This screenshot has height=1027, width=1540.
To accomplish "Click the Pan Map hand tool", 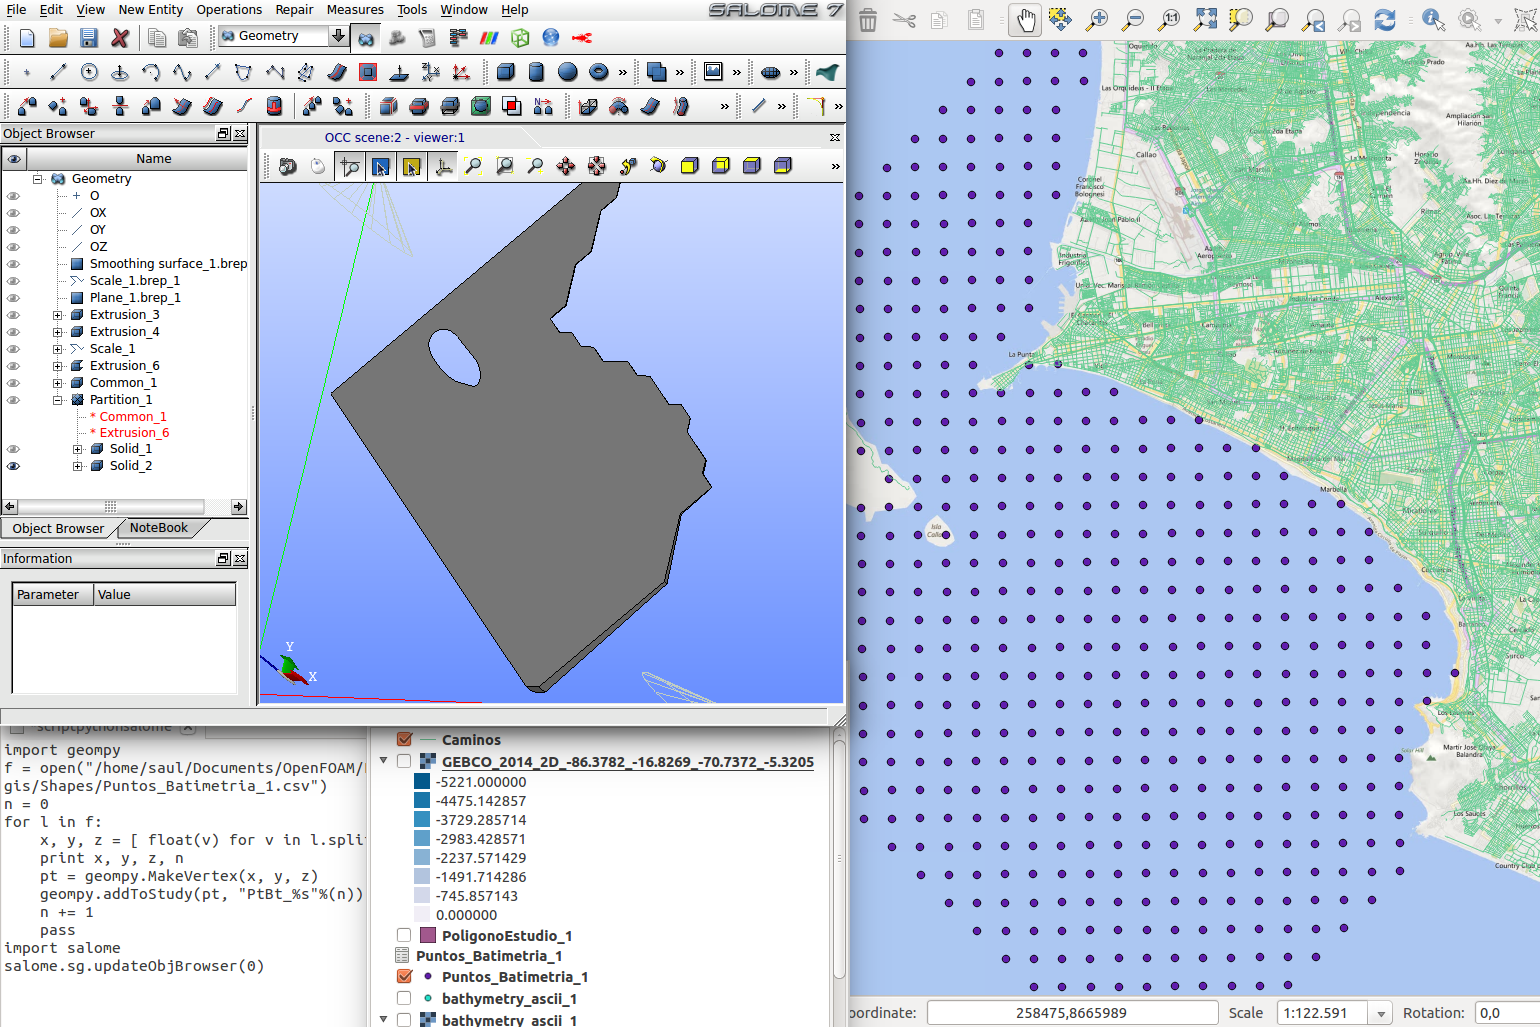I will click(1025, 20).
